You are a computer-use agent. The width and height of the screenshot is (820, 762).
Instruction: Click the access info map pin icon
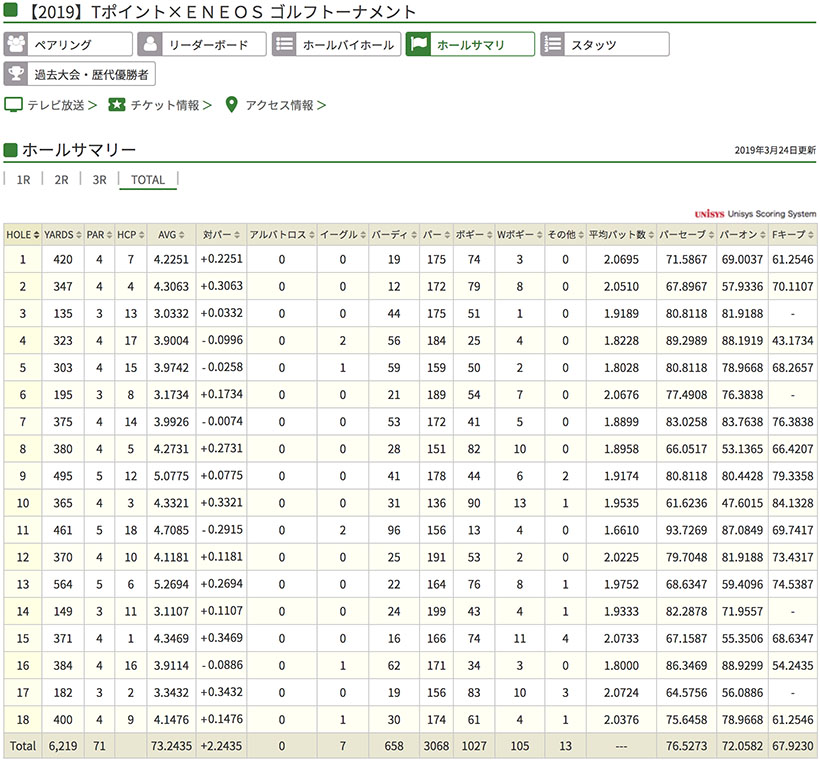pyautogui.click(x=232, y=105)
